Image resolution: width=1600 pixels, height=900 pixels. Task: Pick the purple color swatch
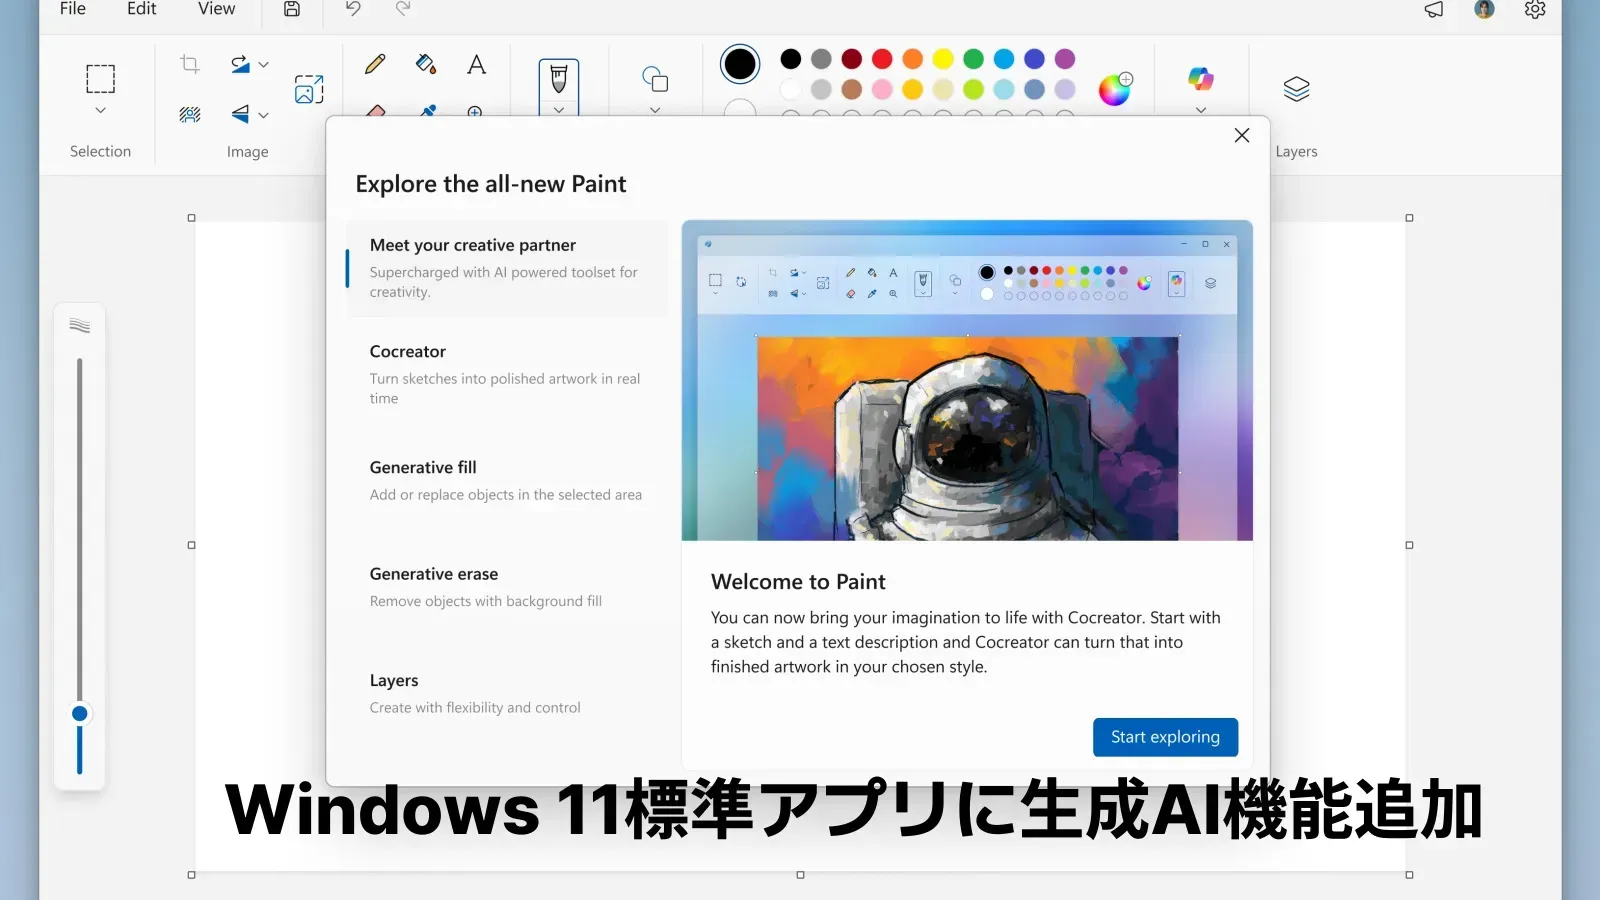coord(1065,59)
